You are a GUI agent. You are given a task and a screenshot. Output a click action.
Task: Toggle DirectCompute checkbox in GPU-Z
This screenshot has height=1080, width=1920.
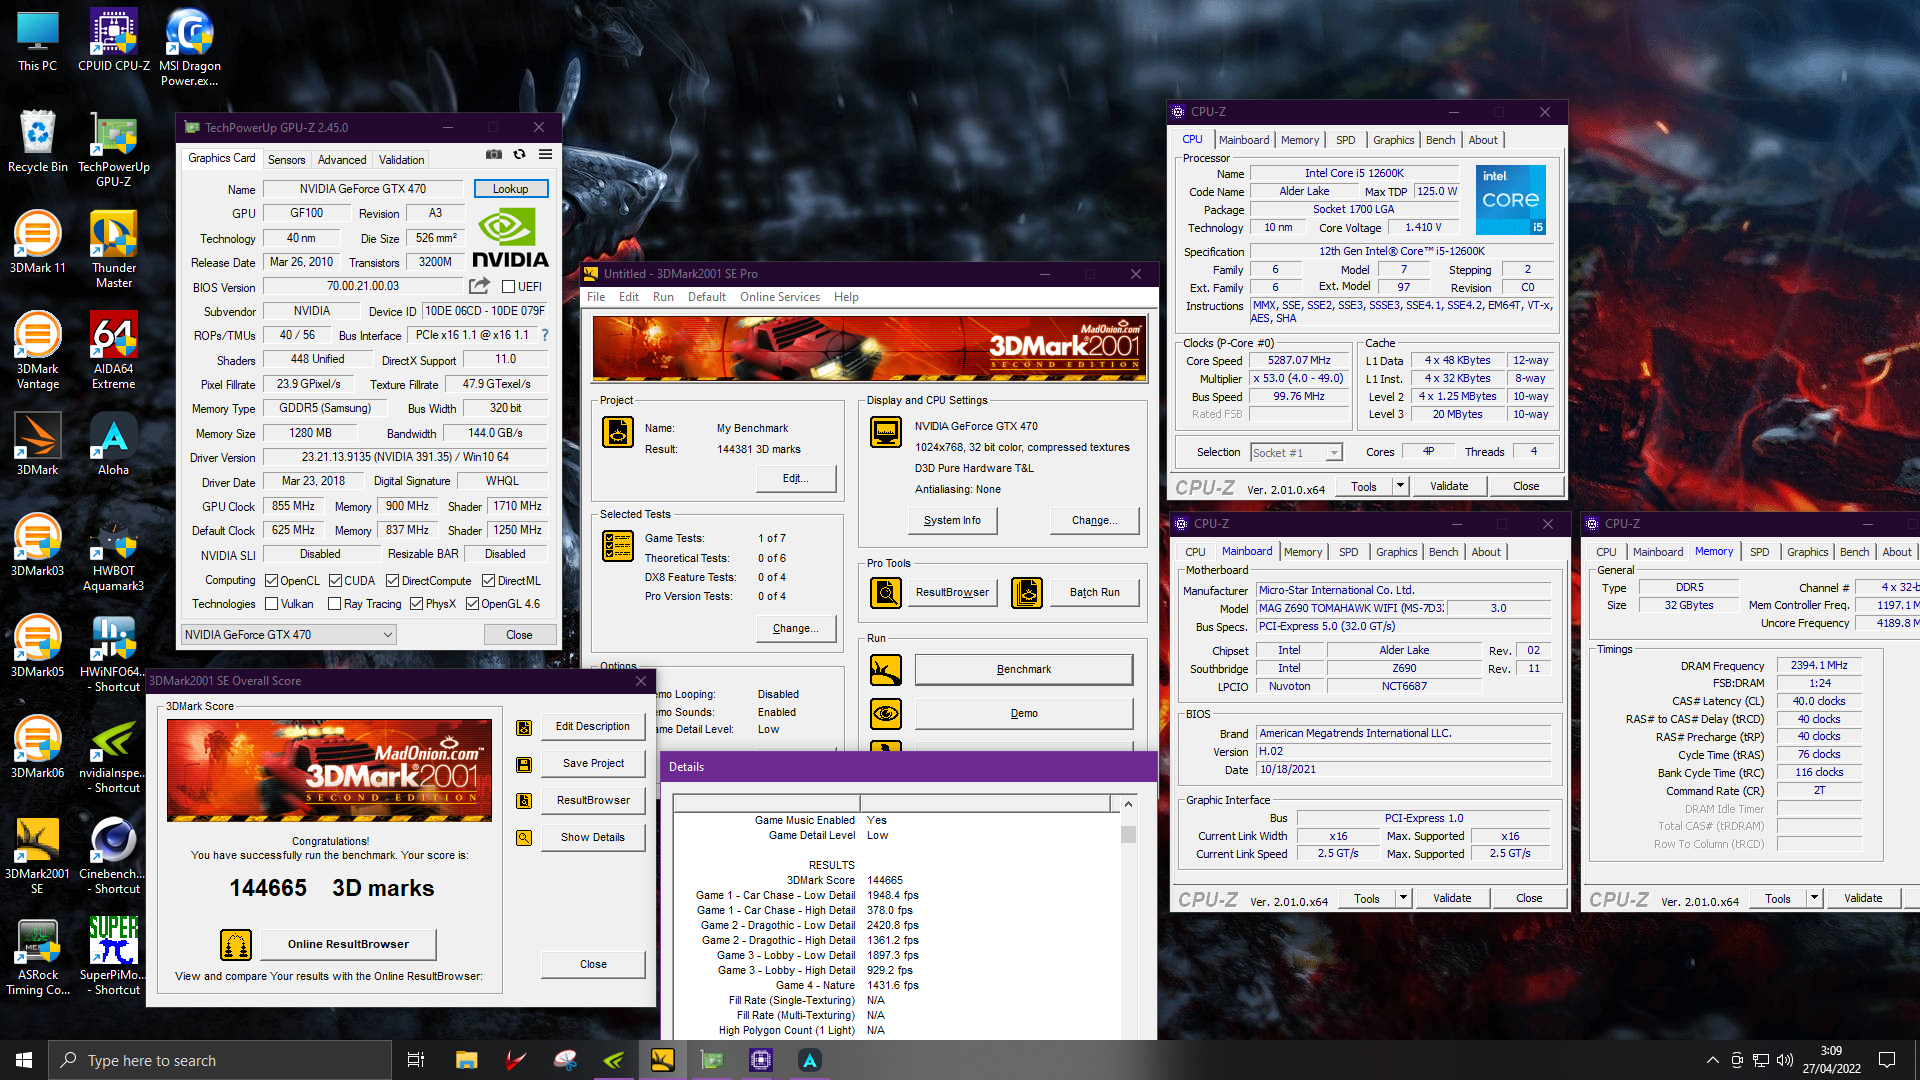(393, 581)
